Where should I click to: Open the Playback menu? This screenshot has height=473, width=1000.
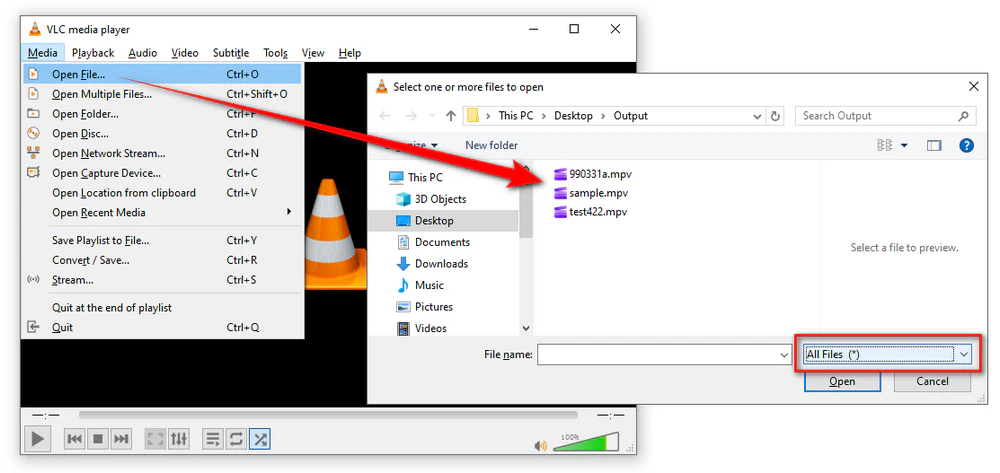tap(93, 53)
